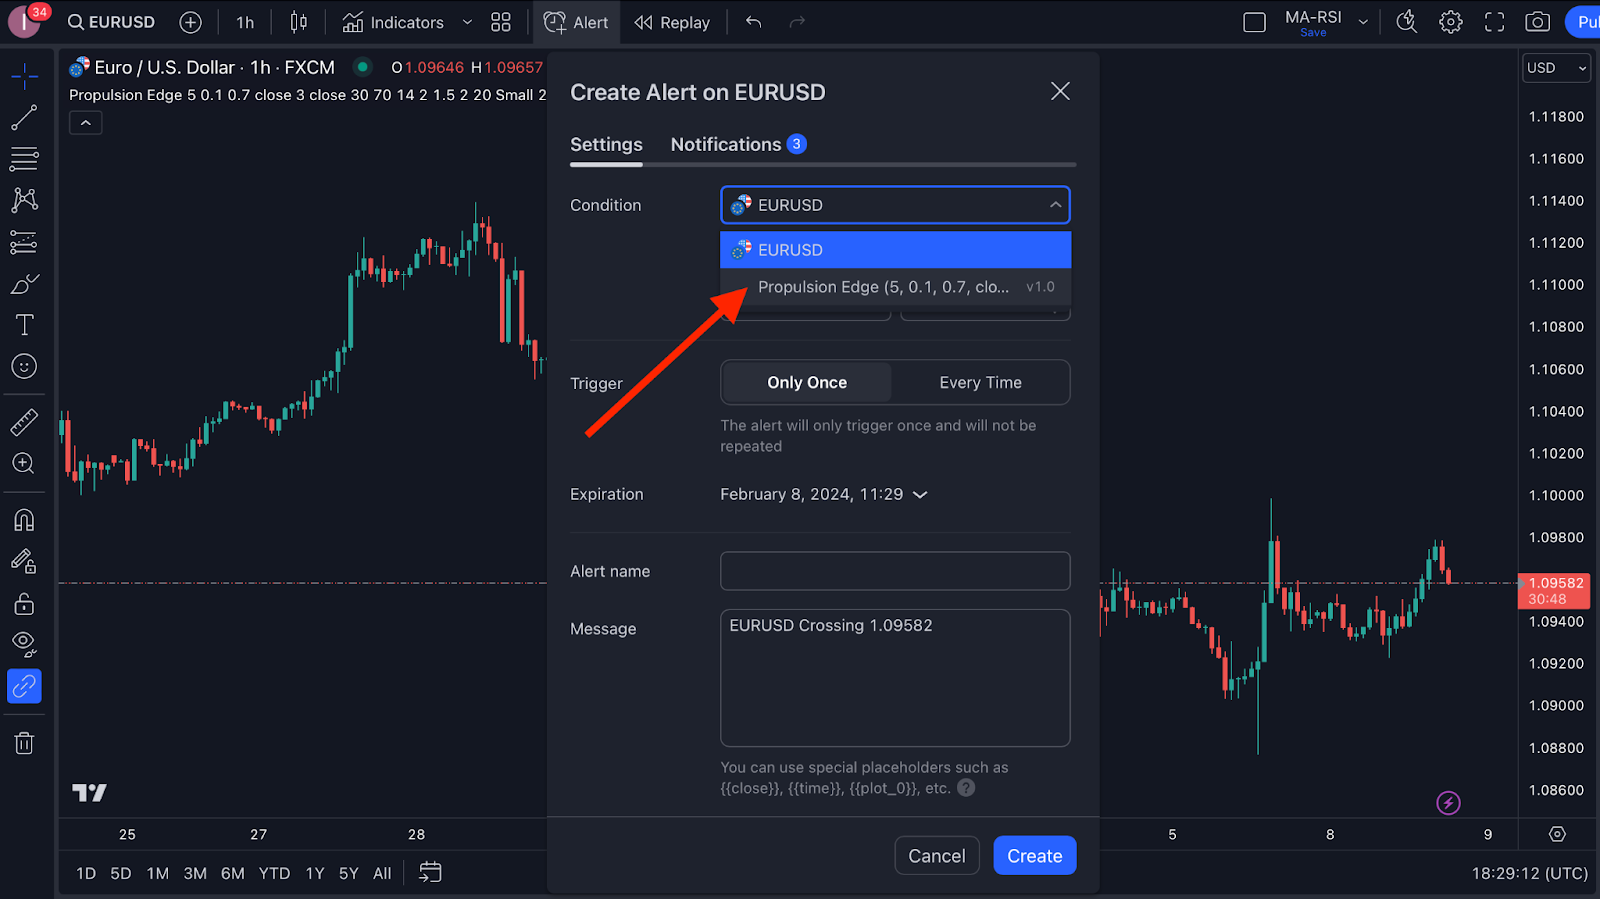The height and width of the screenshot is (899, 1600).
Task: Select the YTD date range
Action: [274, 873]
